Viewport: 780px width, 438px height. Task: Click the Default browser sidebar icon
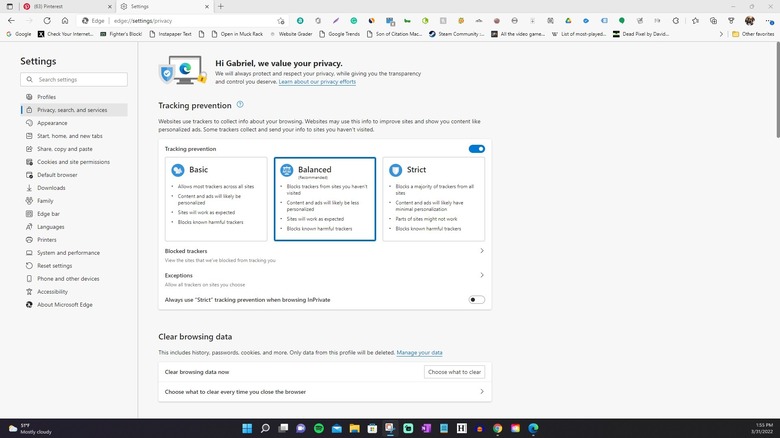(29, 175)
